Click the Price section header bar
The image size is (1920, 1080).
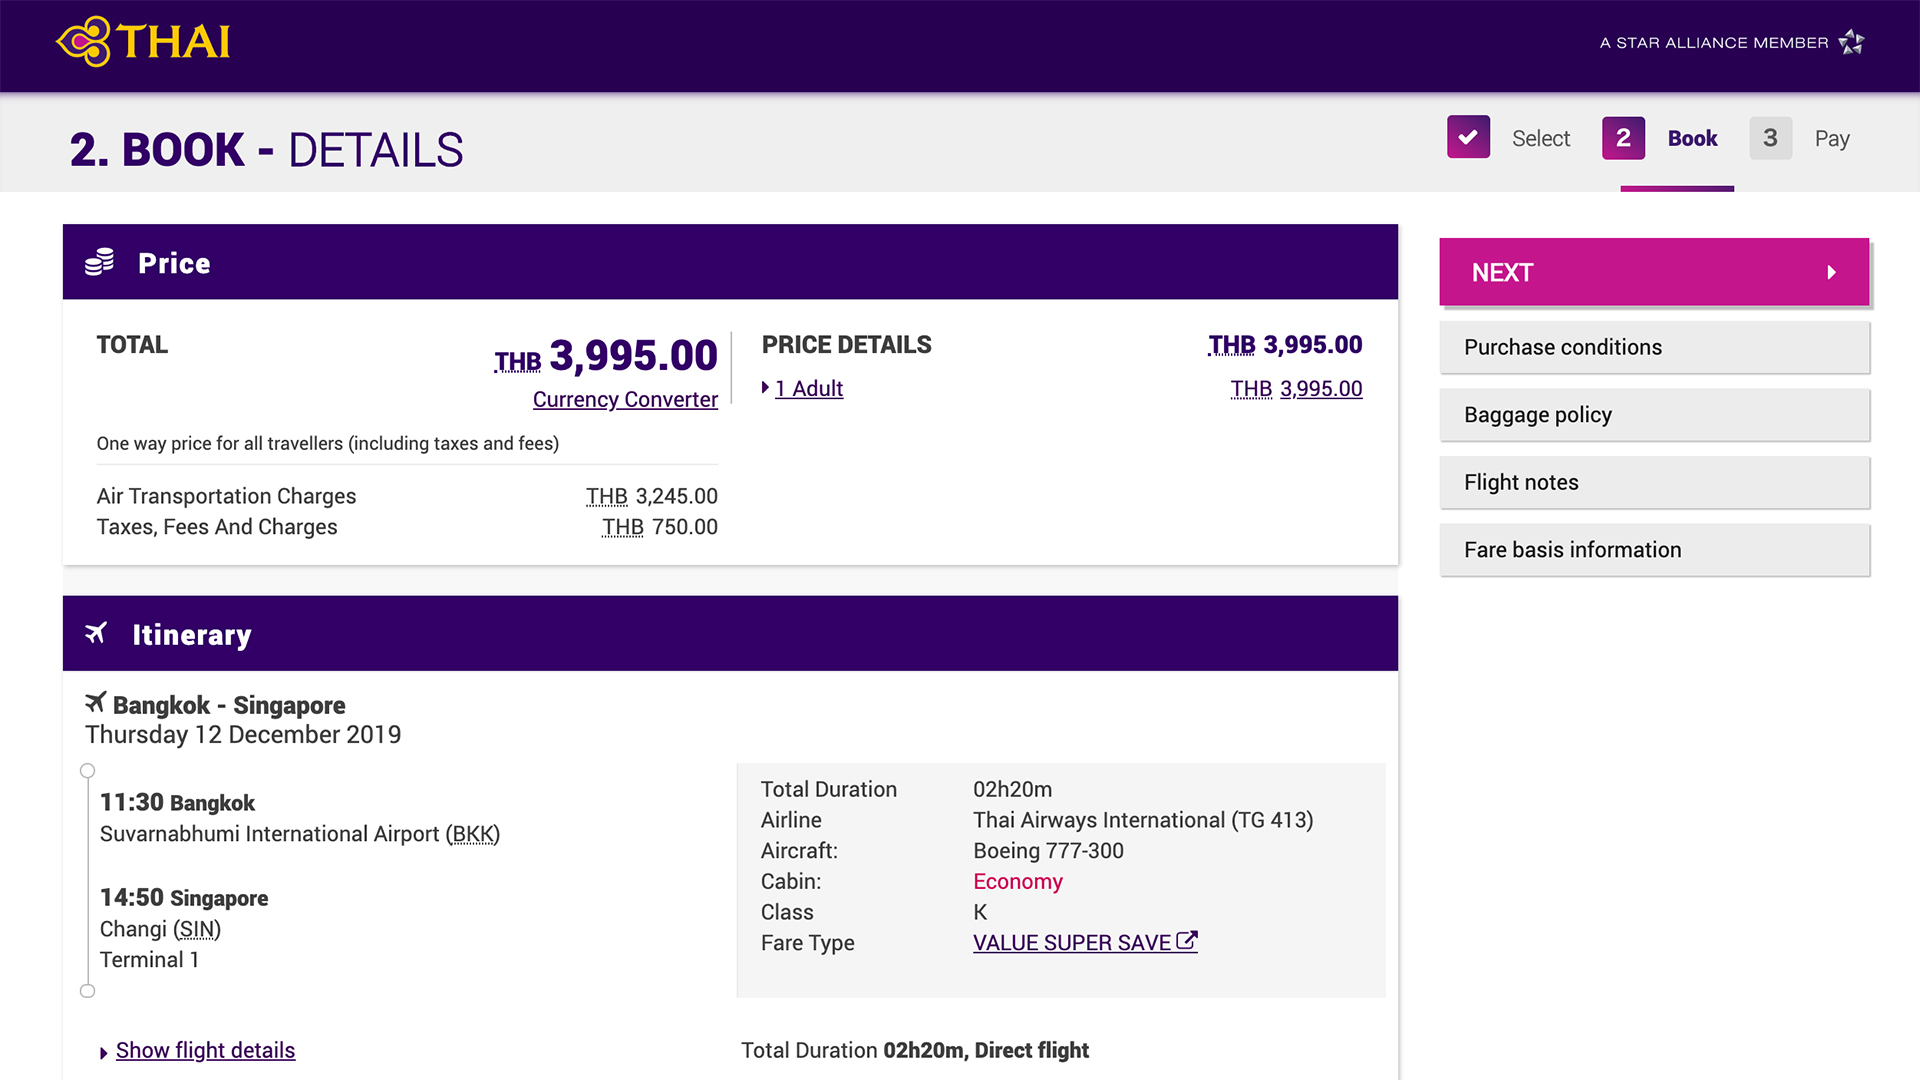[730, 262]
